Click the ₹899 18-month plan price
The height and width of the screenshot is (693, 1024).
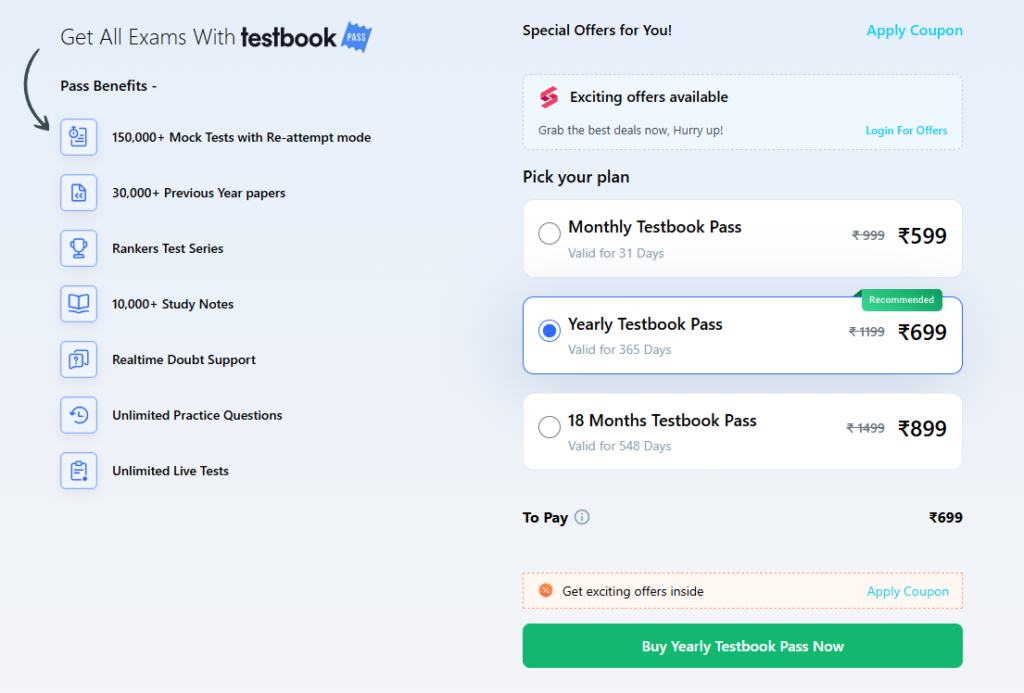[x=922, y=428]
